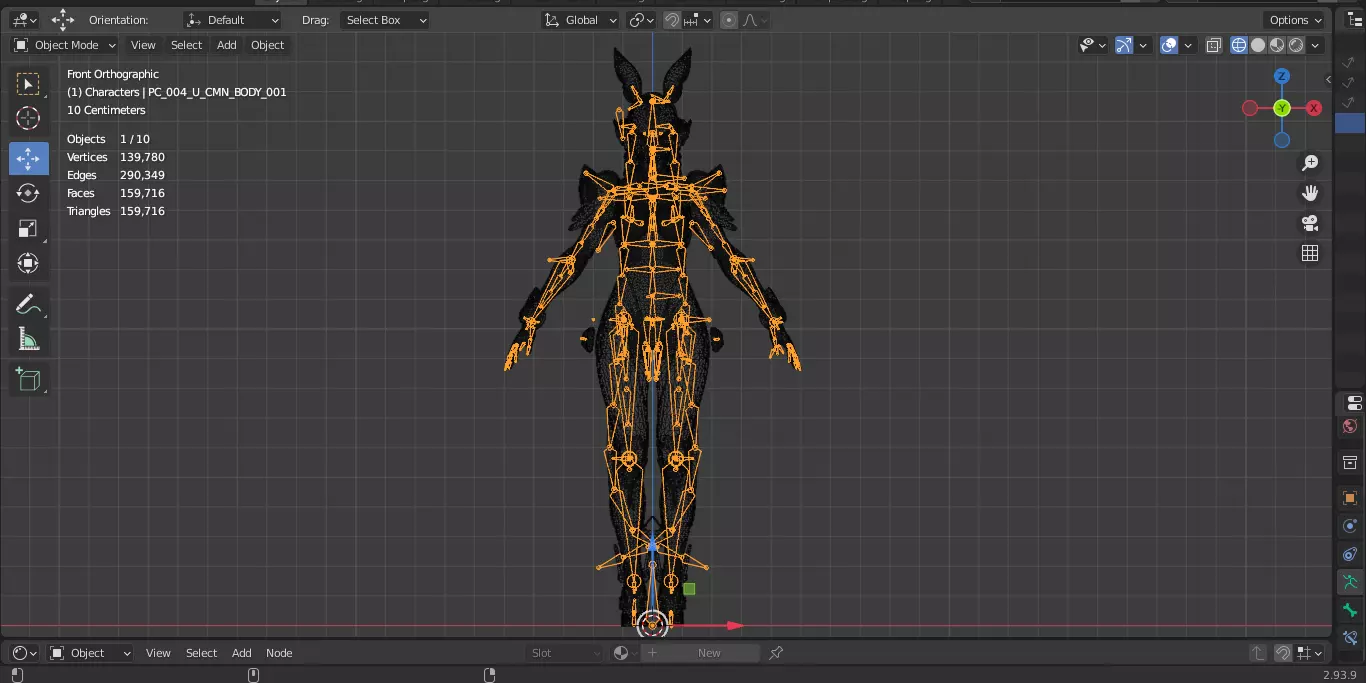Pick the Rotate tool
This screenshot has height=683, width=1366.
(x=28, y=193)
